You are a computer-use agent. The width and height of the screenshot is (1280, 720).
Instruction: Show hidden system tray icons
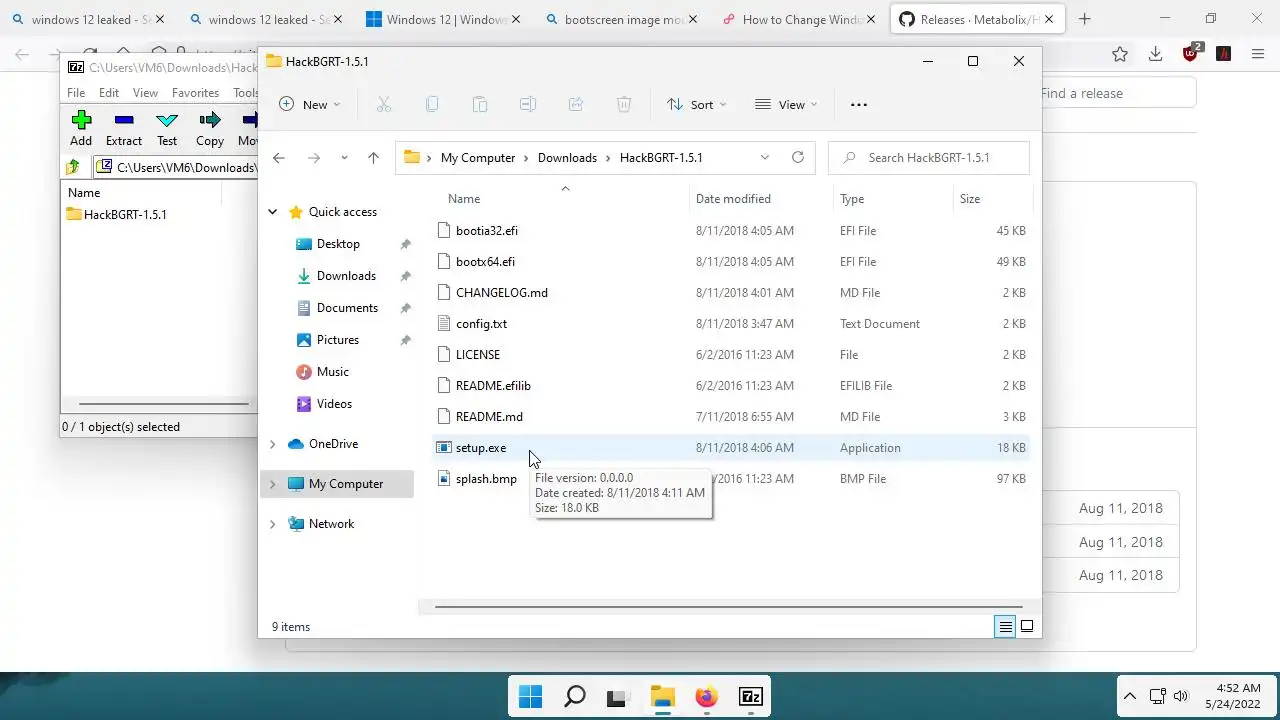click(x=1129, y=696)
